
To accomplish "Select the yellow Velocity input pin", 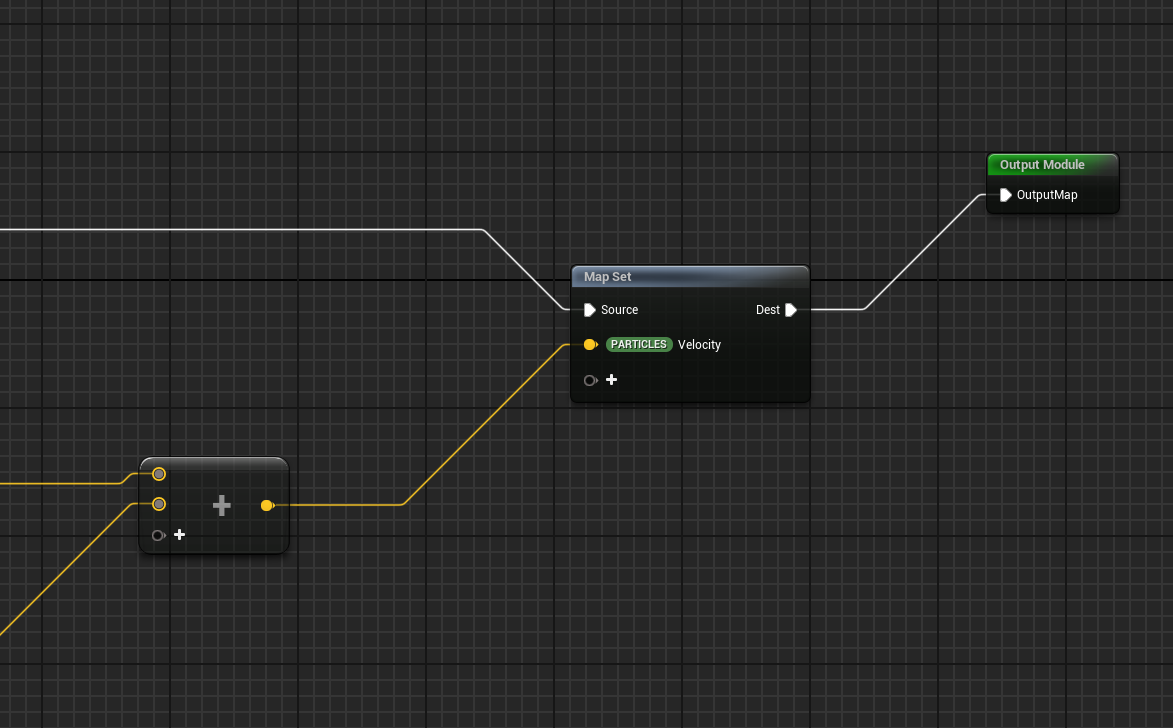I will [x=590, y=345].
